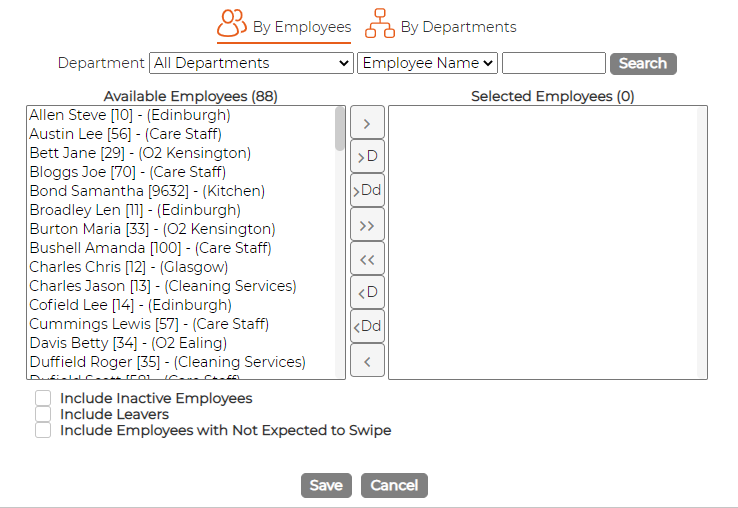738x508 pixels.
Task: Click the Save button
Action: [326, 485]
